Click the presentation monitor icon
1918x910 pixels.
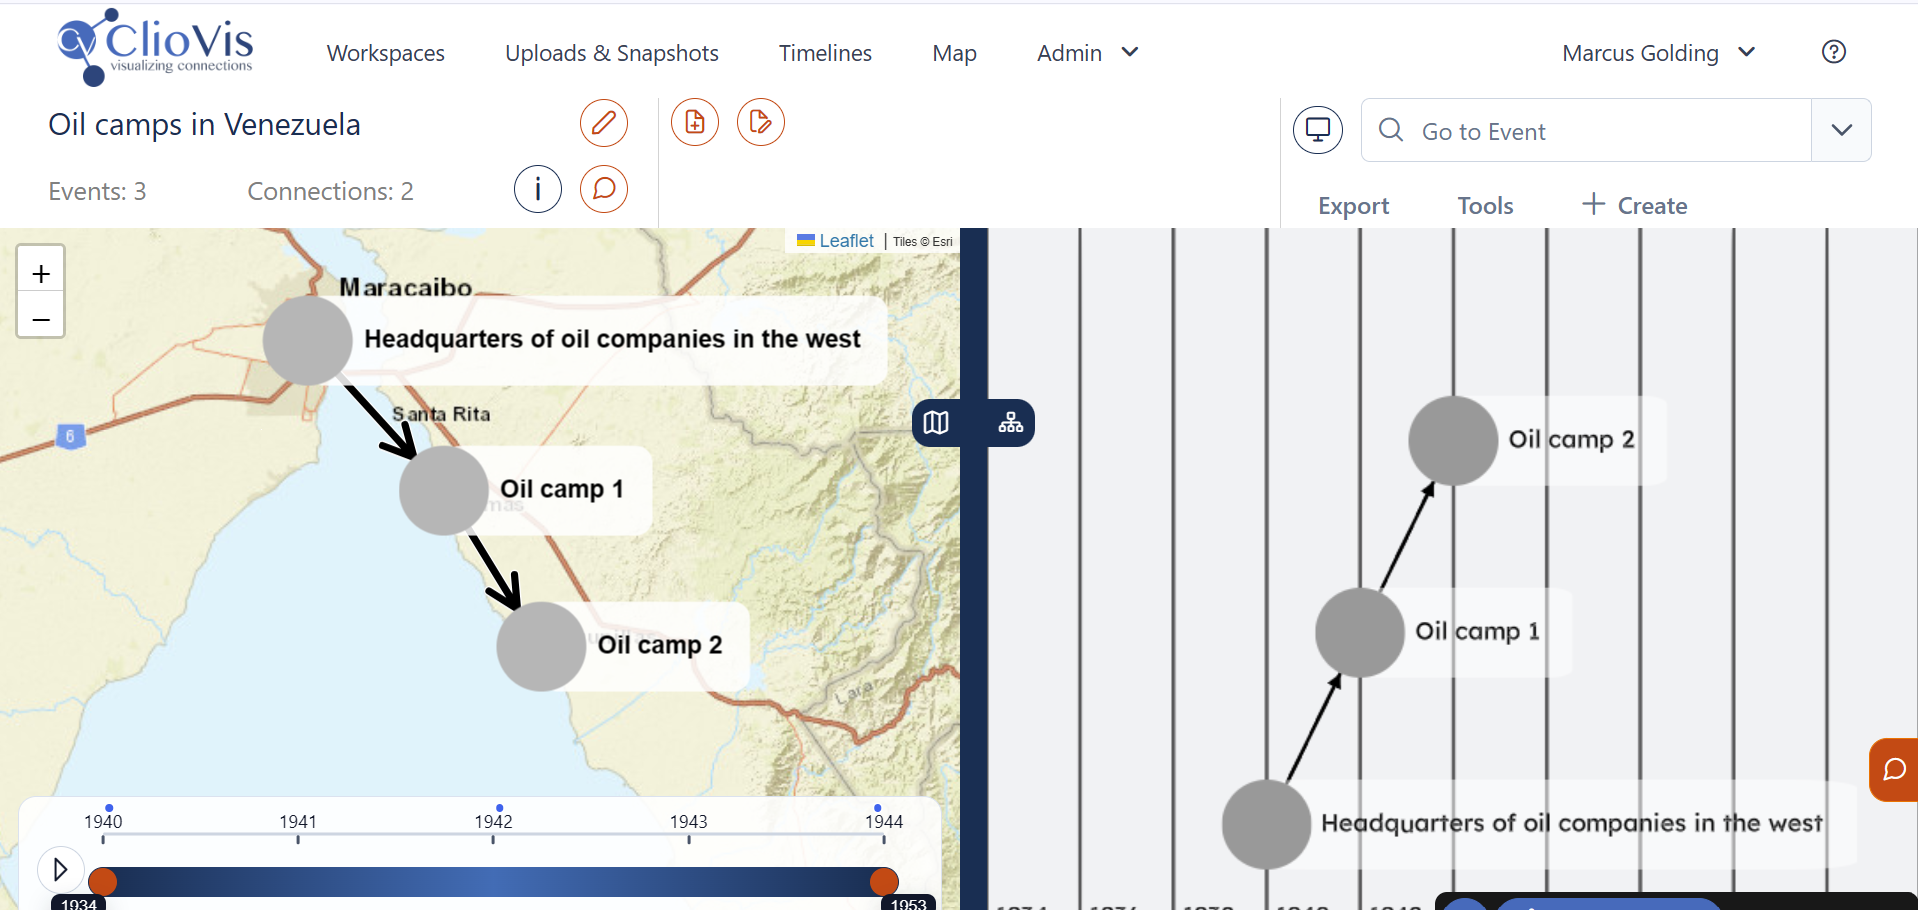pyautogui.click(x=1318, y=130)
